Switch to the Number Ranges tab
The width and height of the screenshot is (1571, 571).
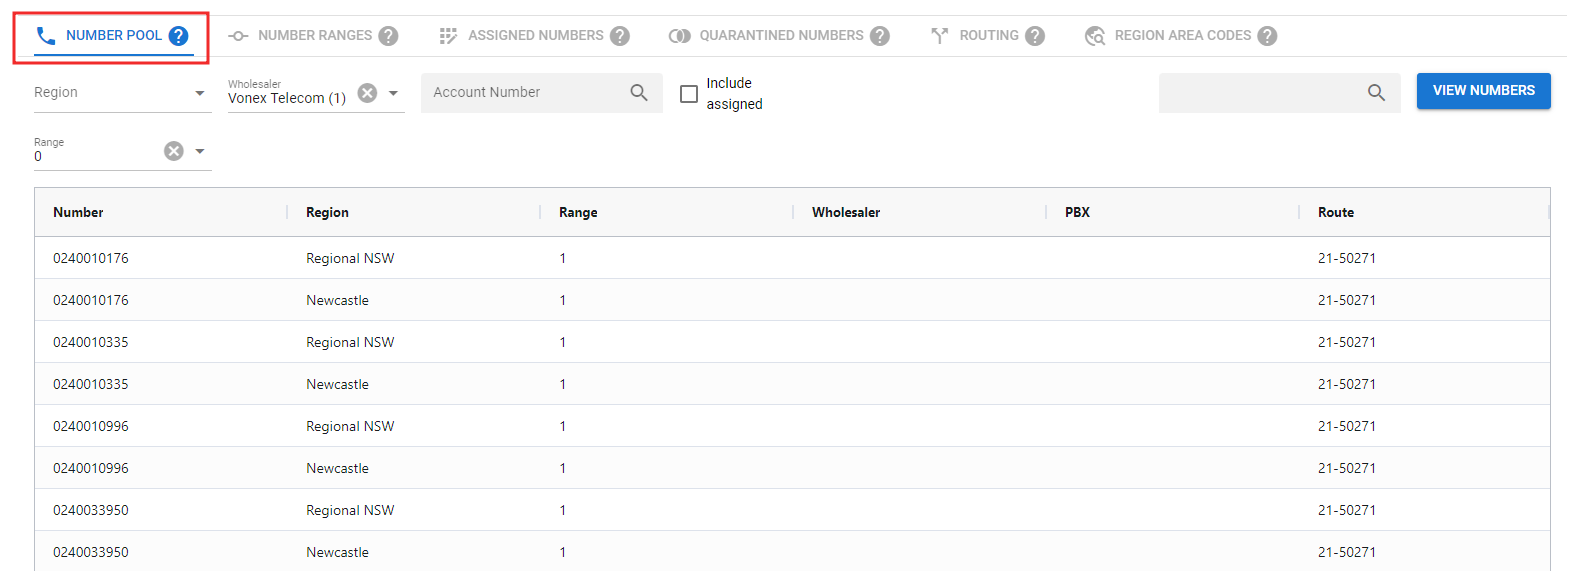tap(314, 36)
